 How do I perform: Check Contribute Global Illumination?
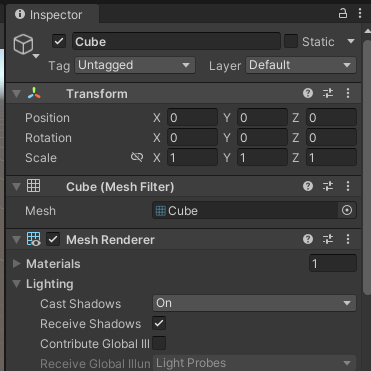point(159,343)
